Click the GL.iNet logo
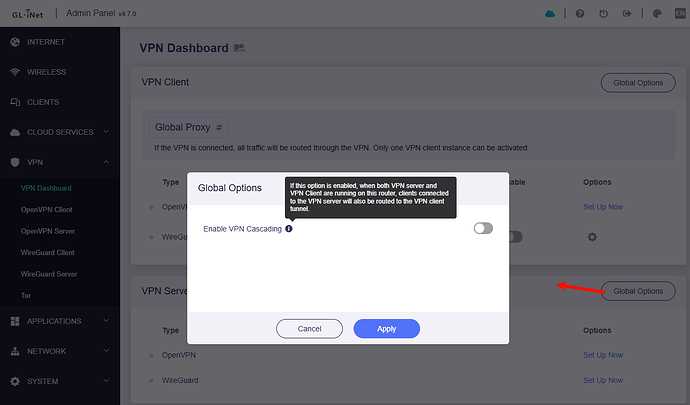 [27, 14]
